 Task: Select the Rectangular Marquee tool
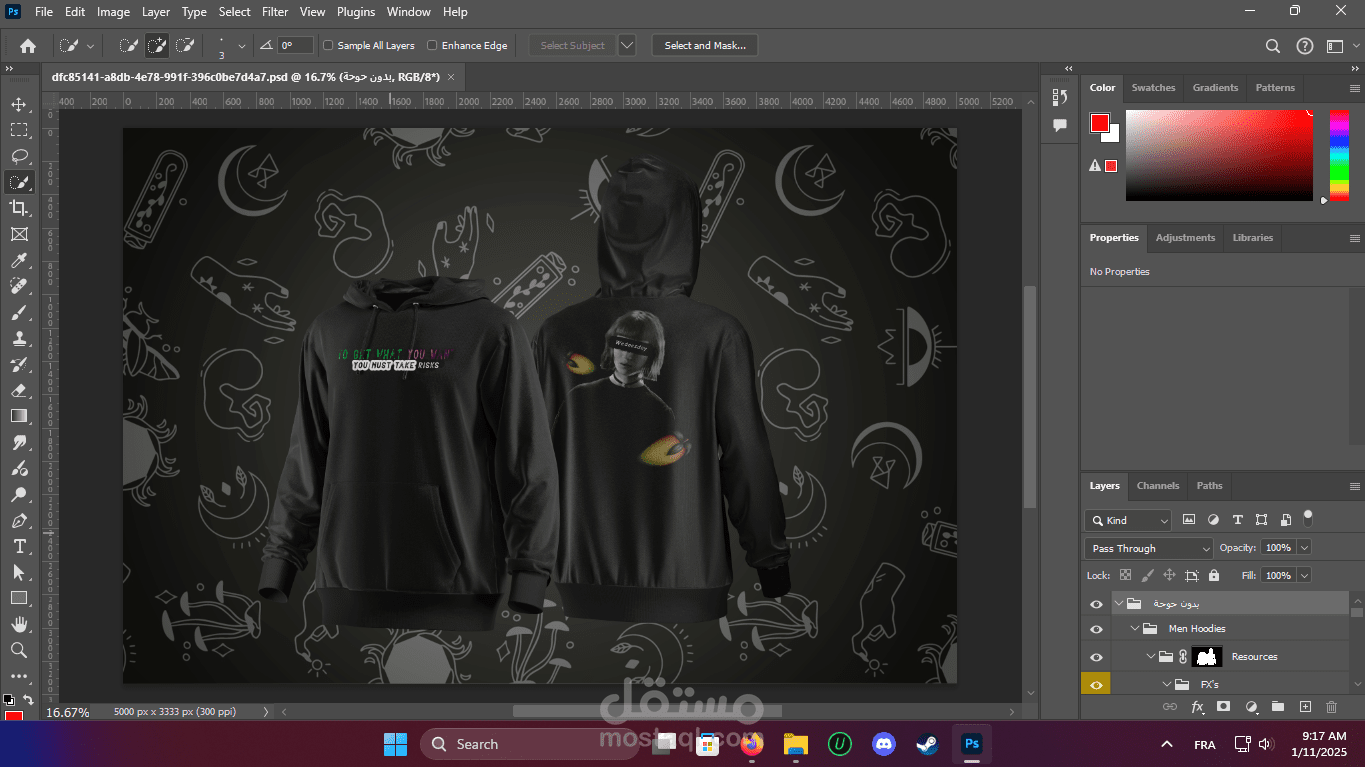point(19,130)
